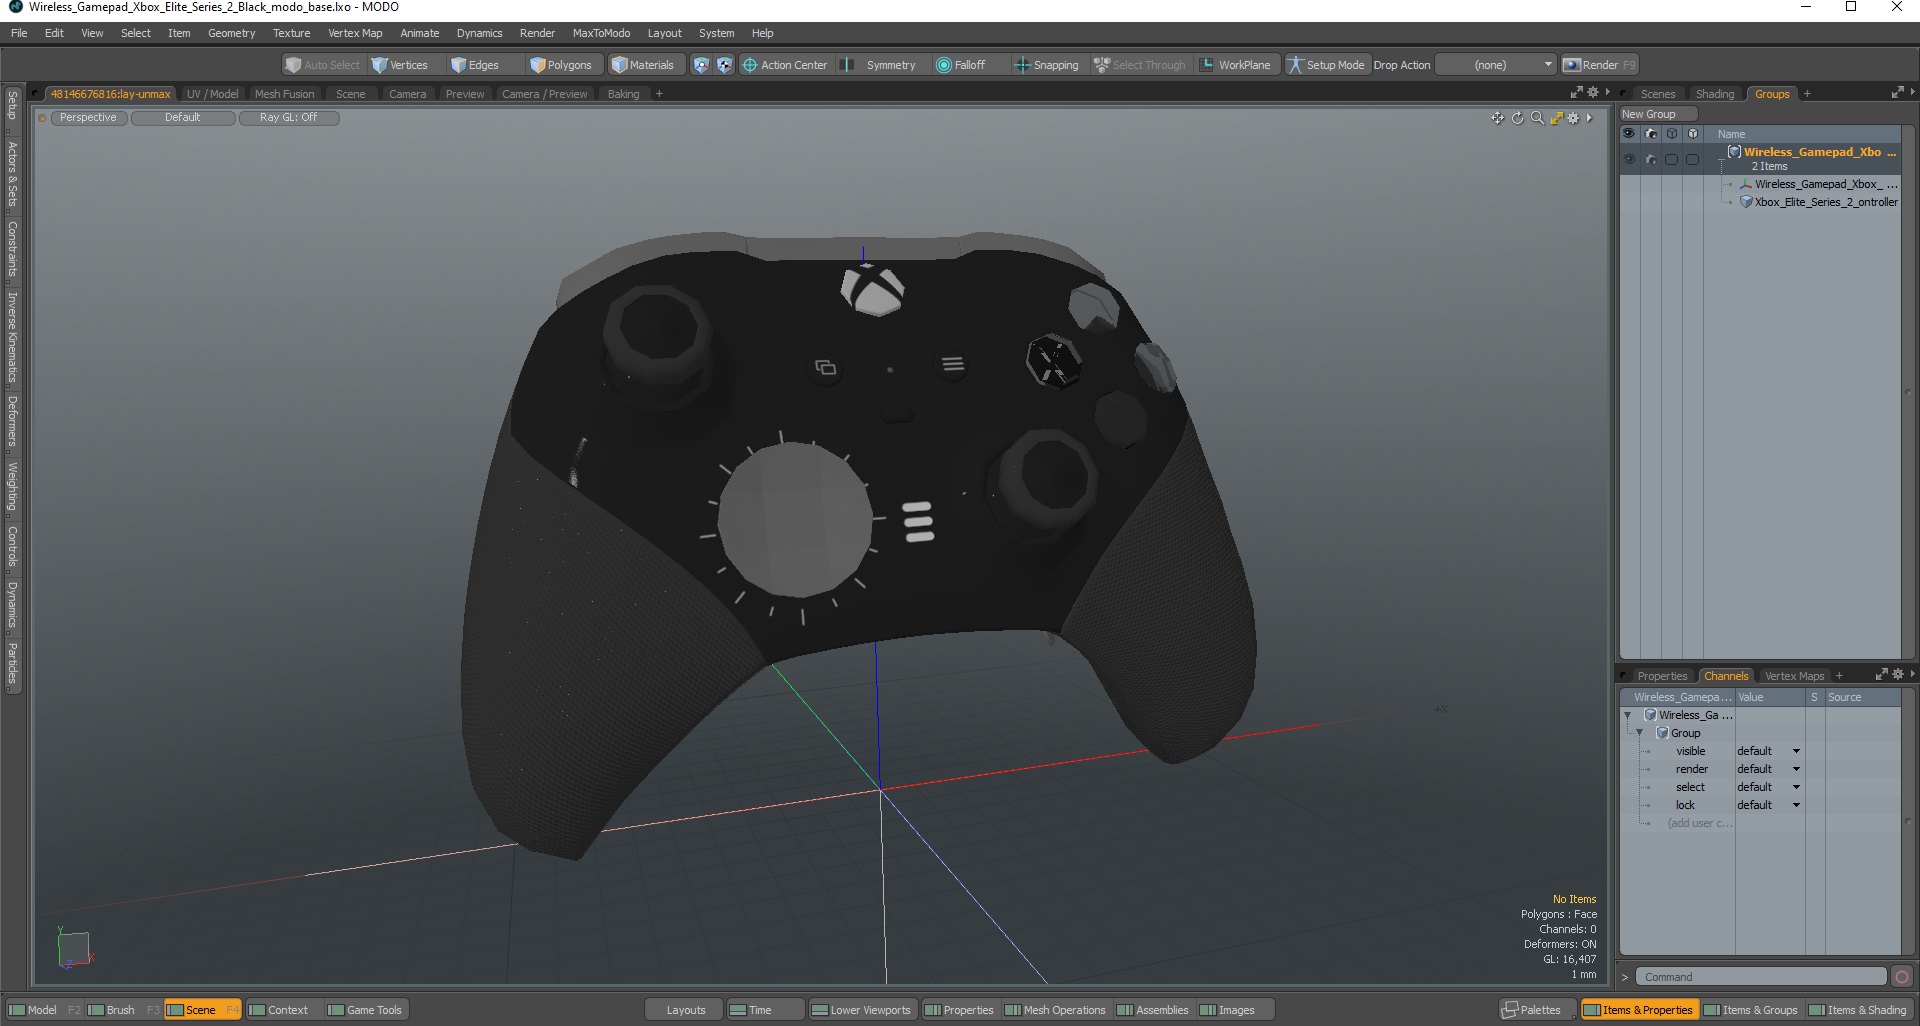Click the Setup Mode button
Viewport: 1920px width, 1026px height.
(x=1327, y=65)
